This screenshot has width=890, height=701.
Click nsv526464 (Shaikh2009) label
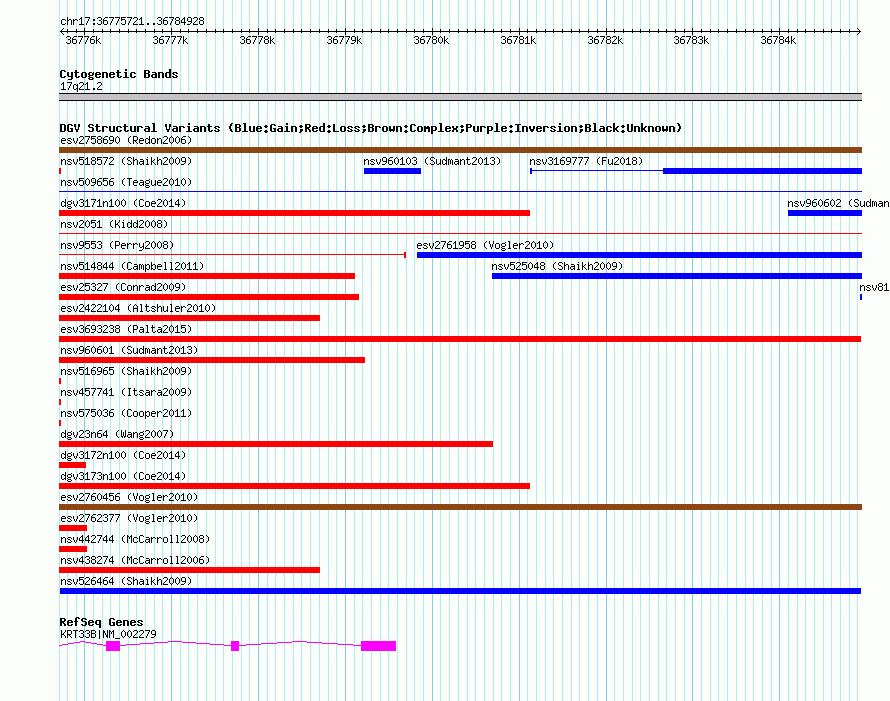tap(126, 581)
